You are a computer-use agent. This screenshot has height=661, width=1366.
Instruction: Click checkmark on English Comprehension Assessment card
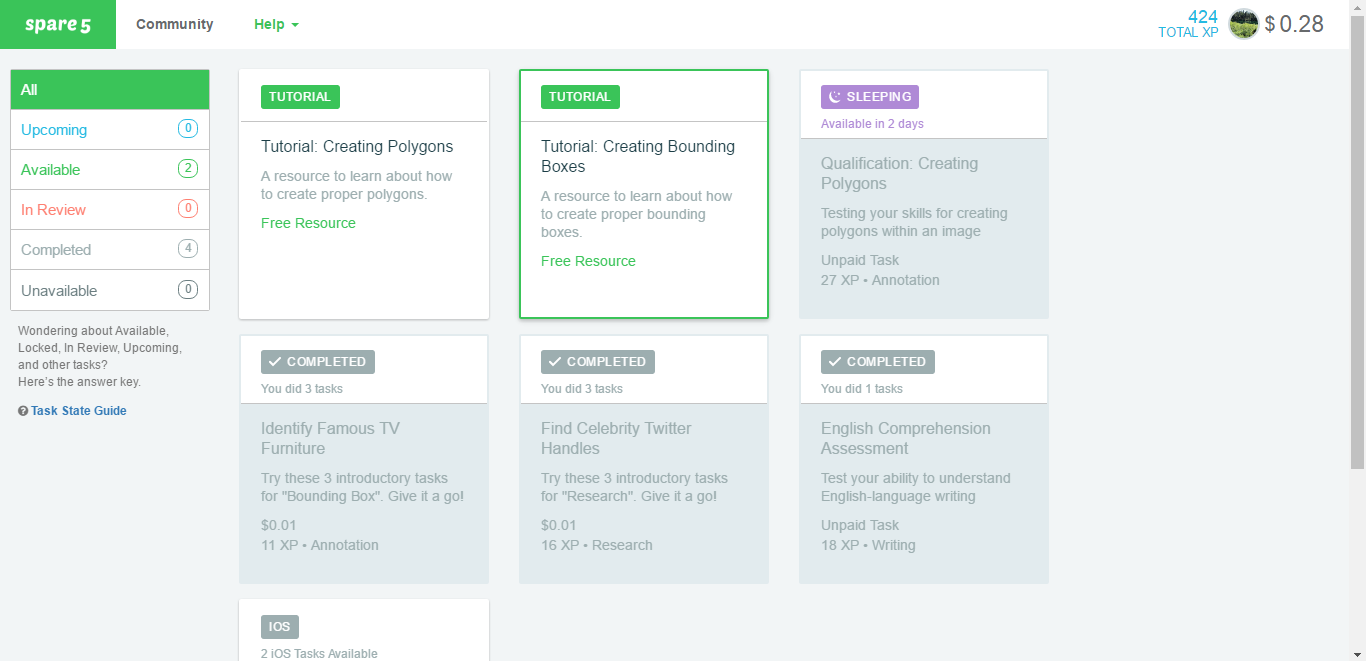[835, 362]
